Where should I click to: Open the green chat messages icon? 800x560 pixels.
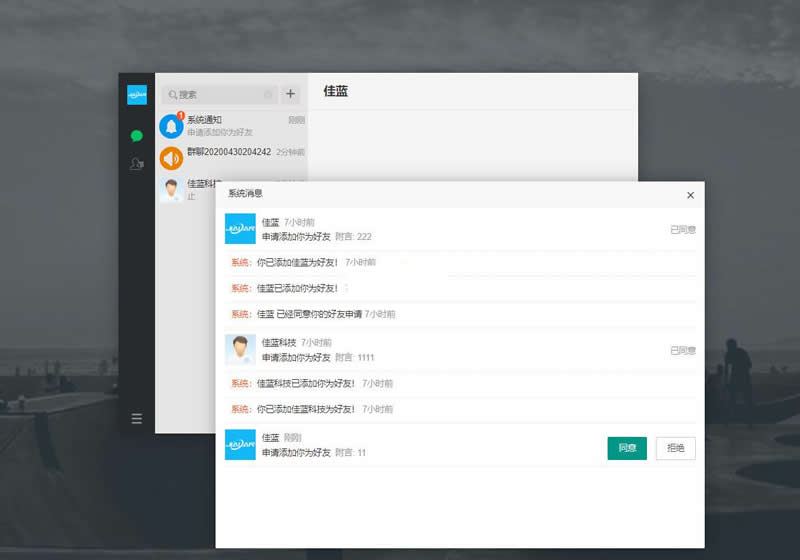click(x=136, y=135)
